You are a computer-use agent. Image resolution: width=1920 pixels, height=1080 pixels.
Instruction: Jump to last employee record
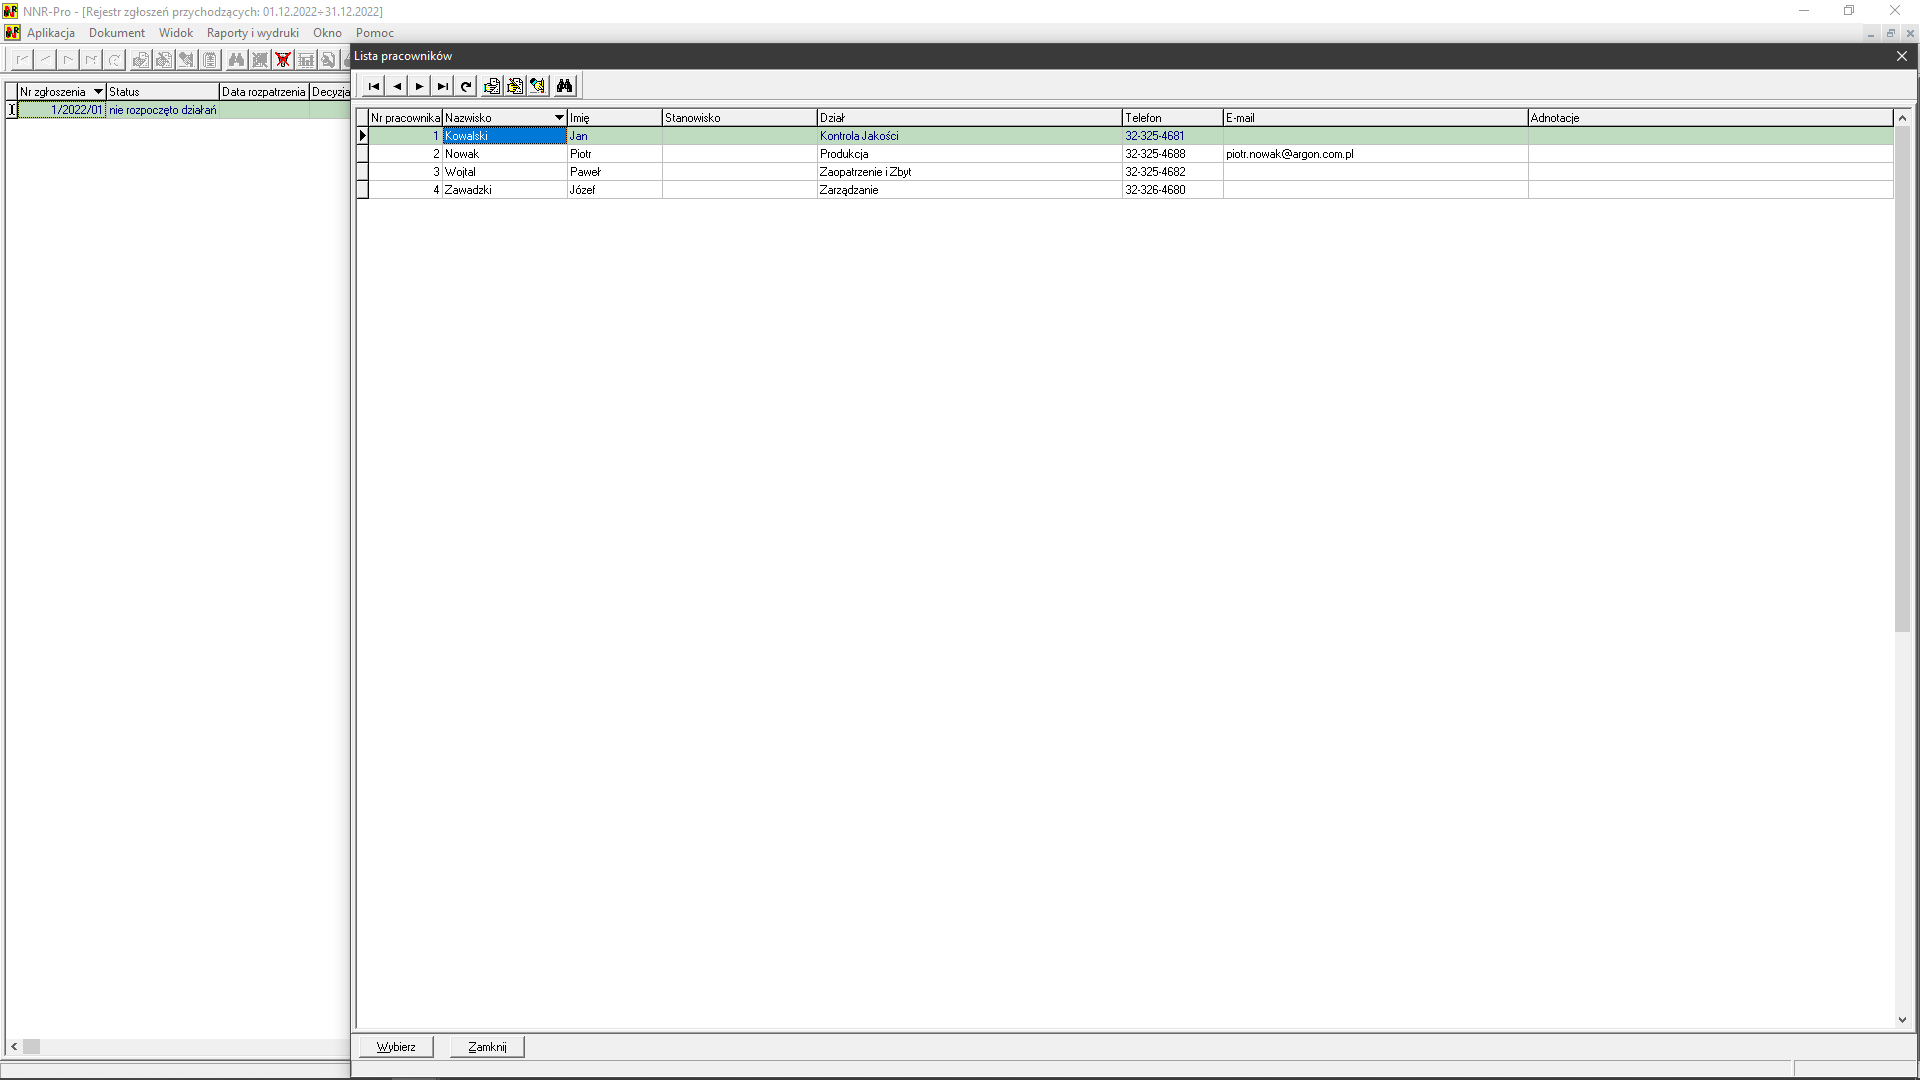pos(443,86)
